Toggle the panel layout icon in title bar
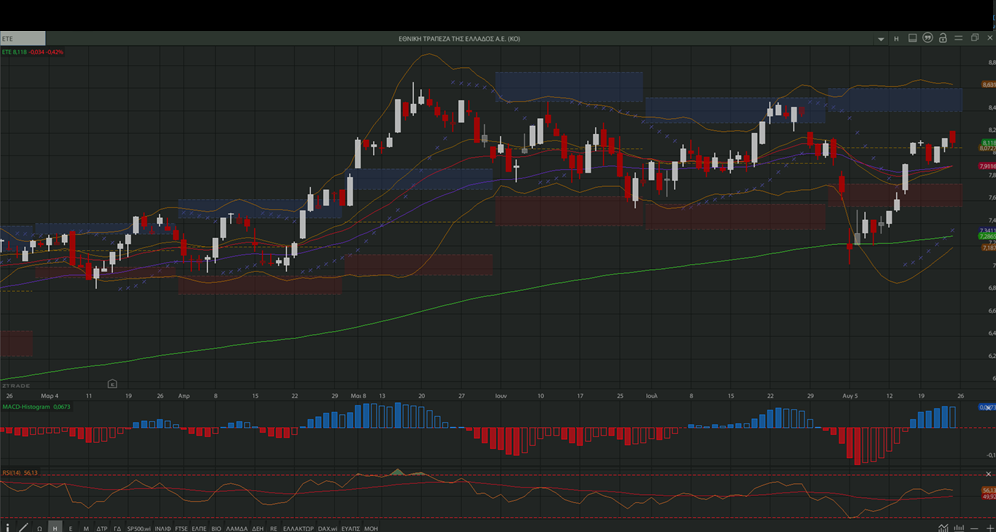This screenshot has width=996, height=532. coord(913,38)
